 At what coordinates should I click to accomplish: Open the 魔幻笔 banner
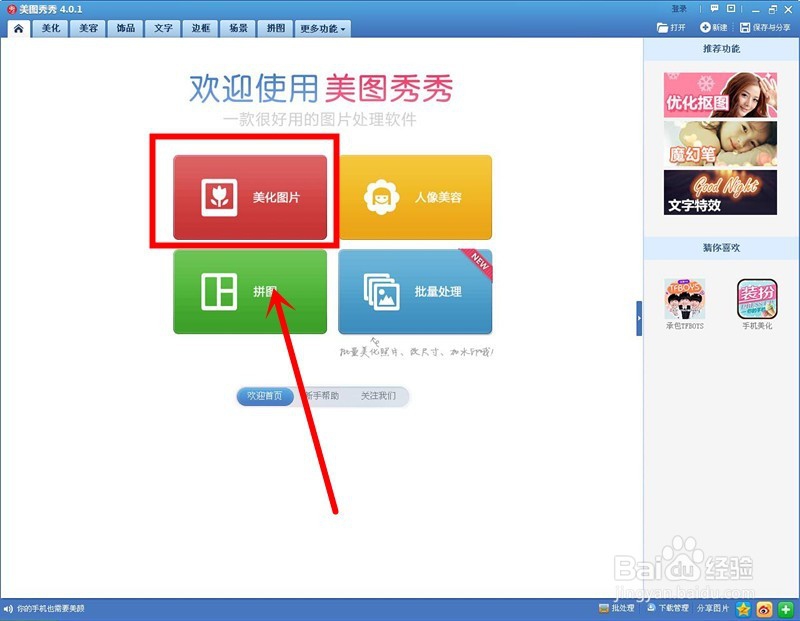(720, 144)
